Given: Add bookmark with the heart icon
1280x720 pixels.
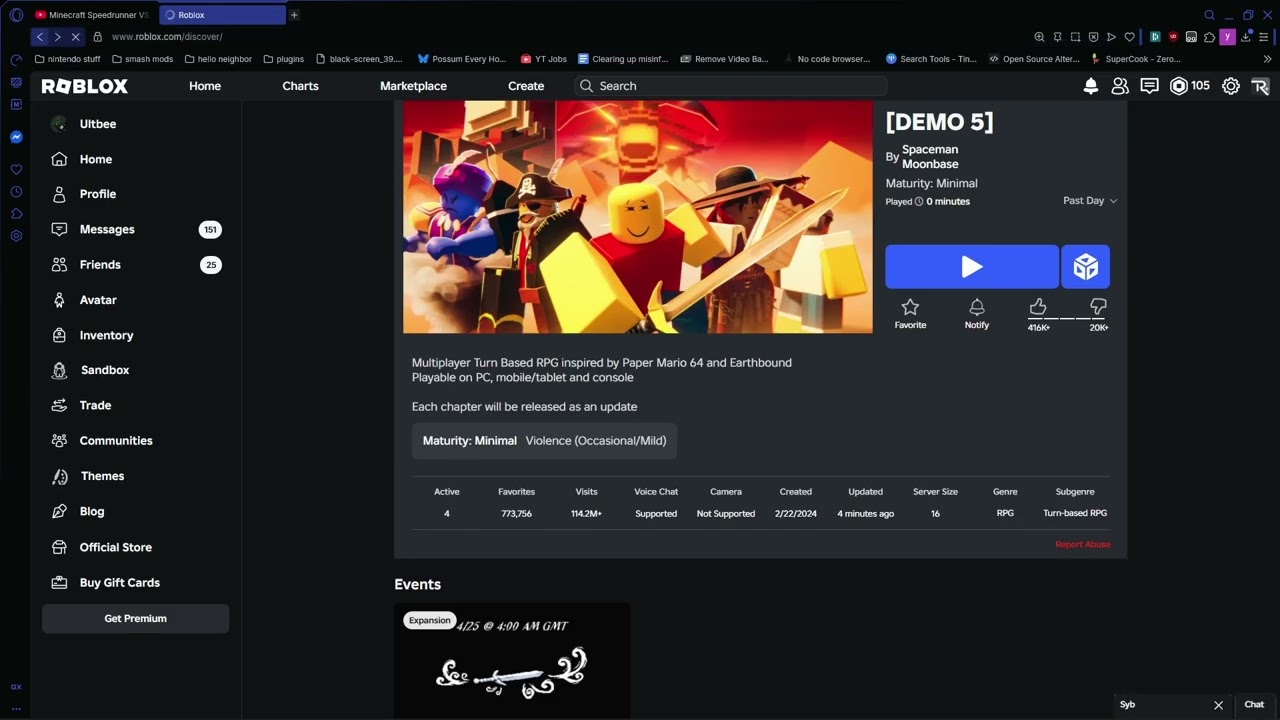Looking at the screenshot, I should pyautogui.click(x=1129, y=37).
